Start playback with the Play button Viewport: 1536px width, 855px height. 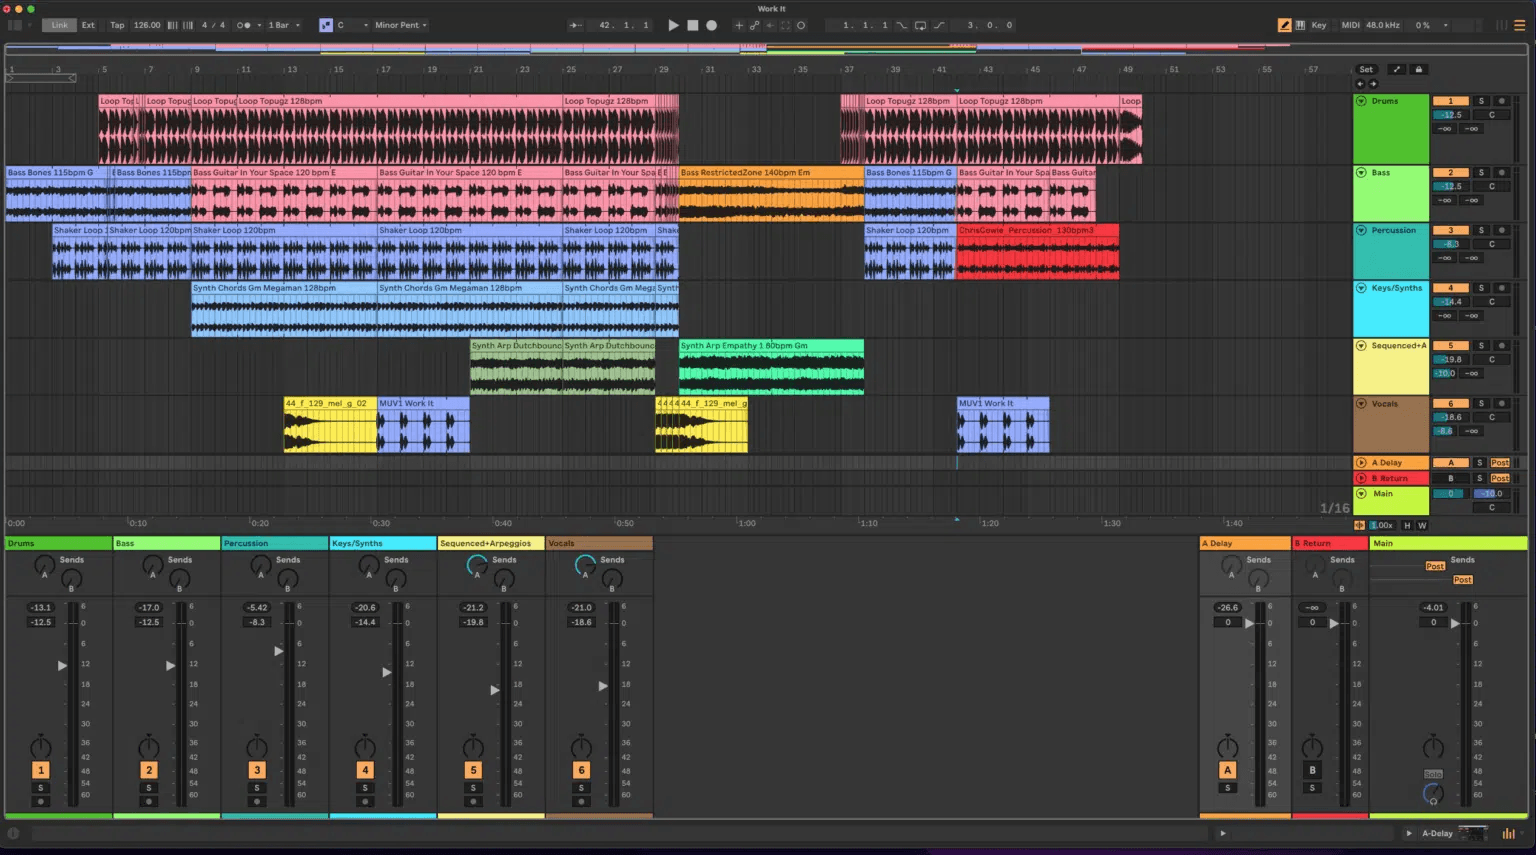673,25
